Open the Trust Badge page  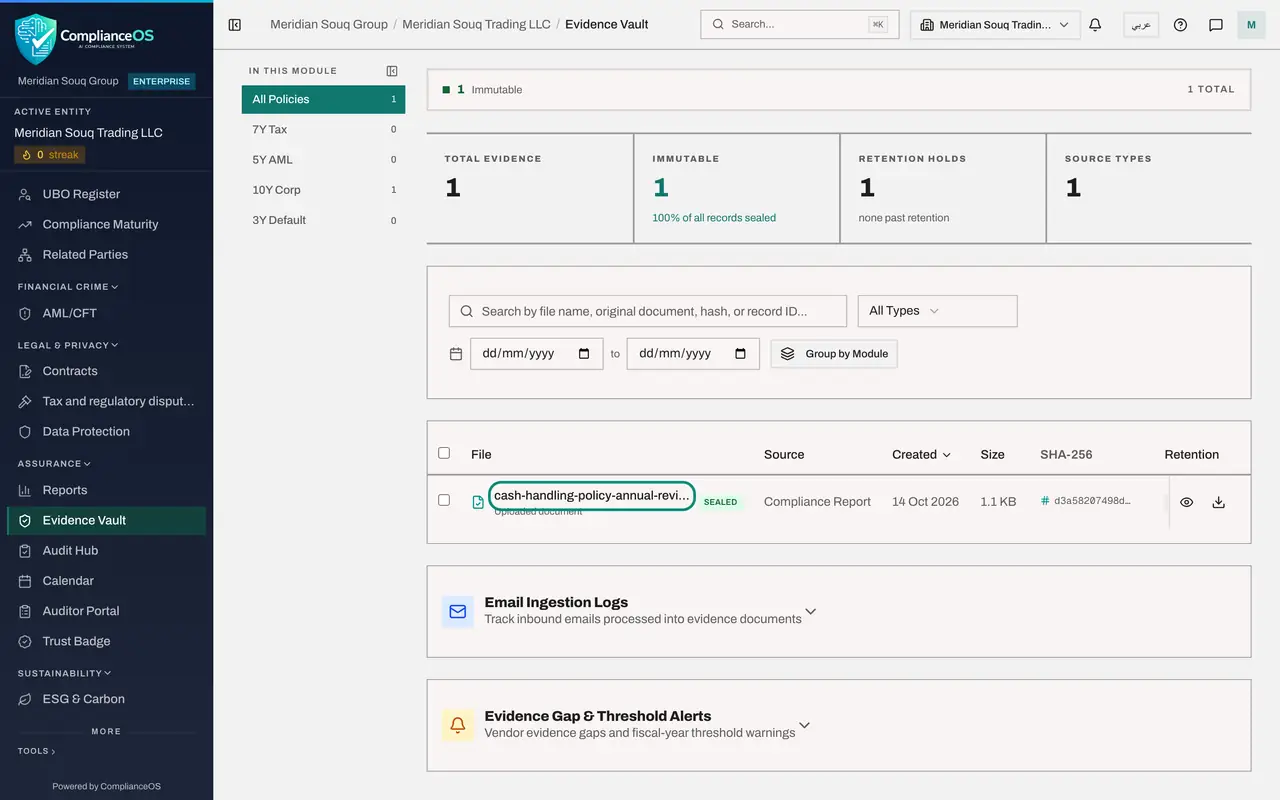(x=106, y=641)
